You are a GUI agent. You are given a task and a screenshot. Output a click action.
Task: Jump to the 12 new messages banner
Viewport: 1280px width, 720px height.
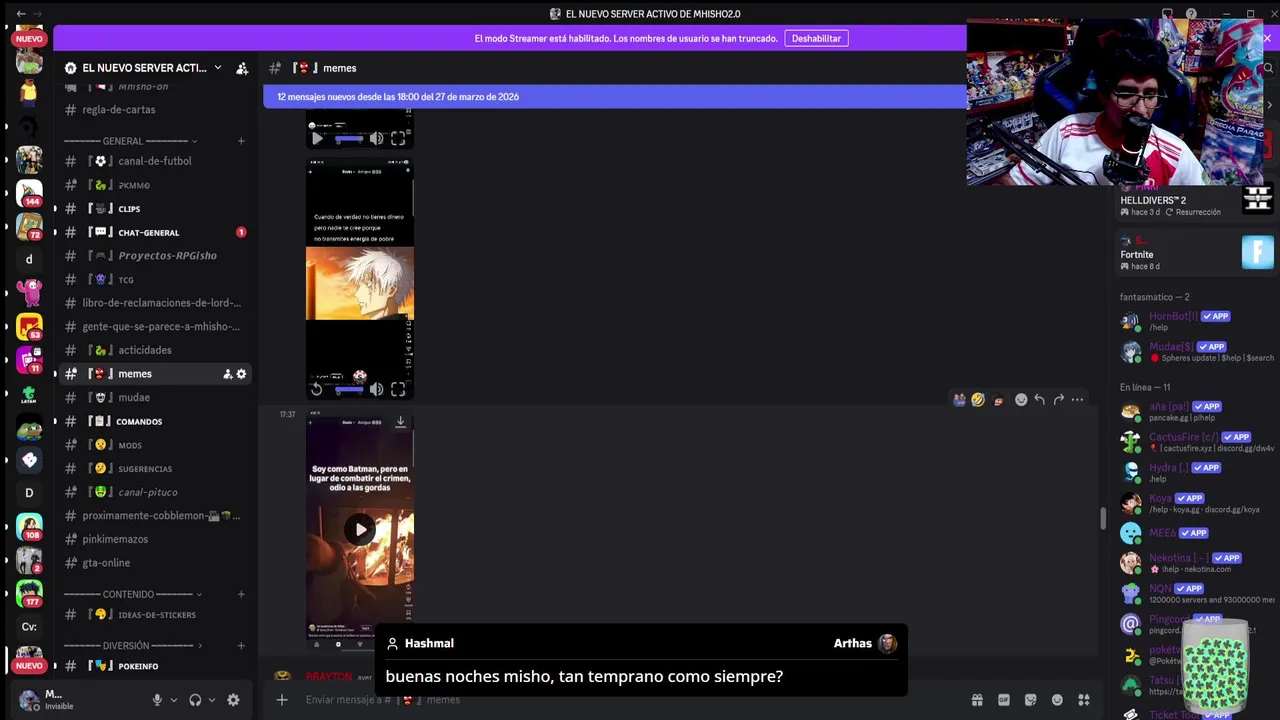click(614, 97)
